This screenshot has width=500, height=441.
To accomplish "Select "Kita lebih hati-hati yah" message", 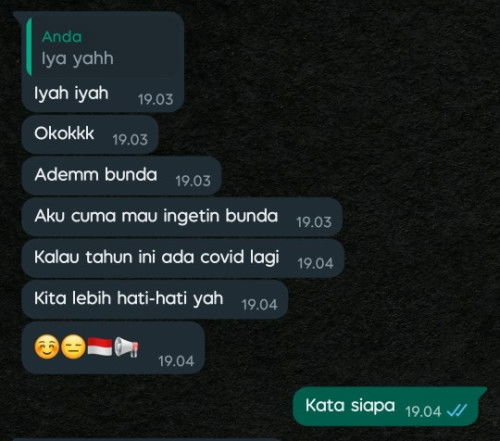I will click(155, 300).
